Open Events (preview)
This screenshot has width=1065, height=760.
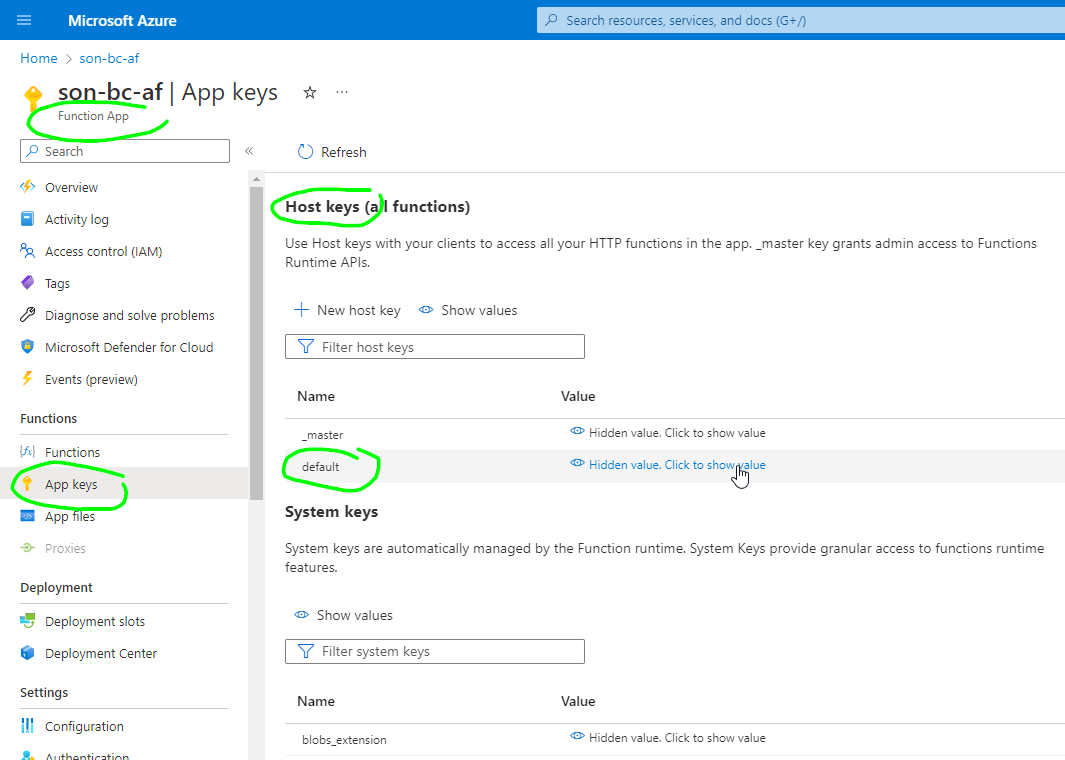[91, 379]
